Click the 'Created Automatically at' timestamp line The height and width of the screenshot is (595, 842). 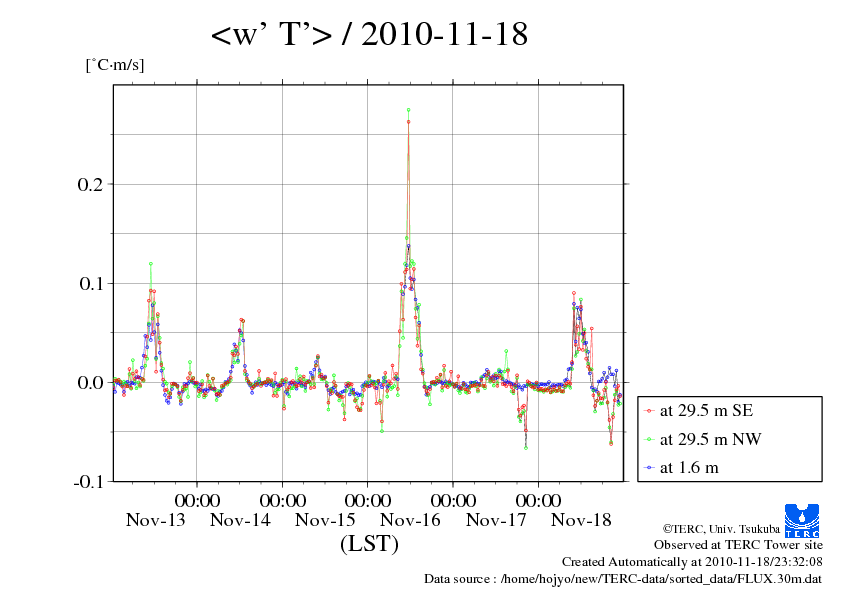692,562
